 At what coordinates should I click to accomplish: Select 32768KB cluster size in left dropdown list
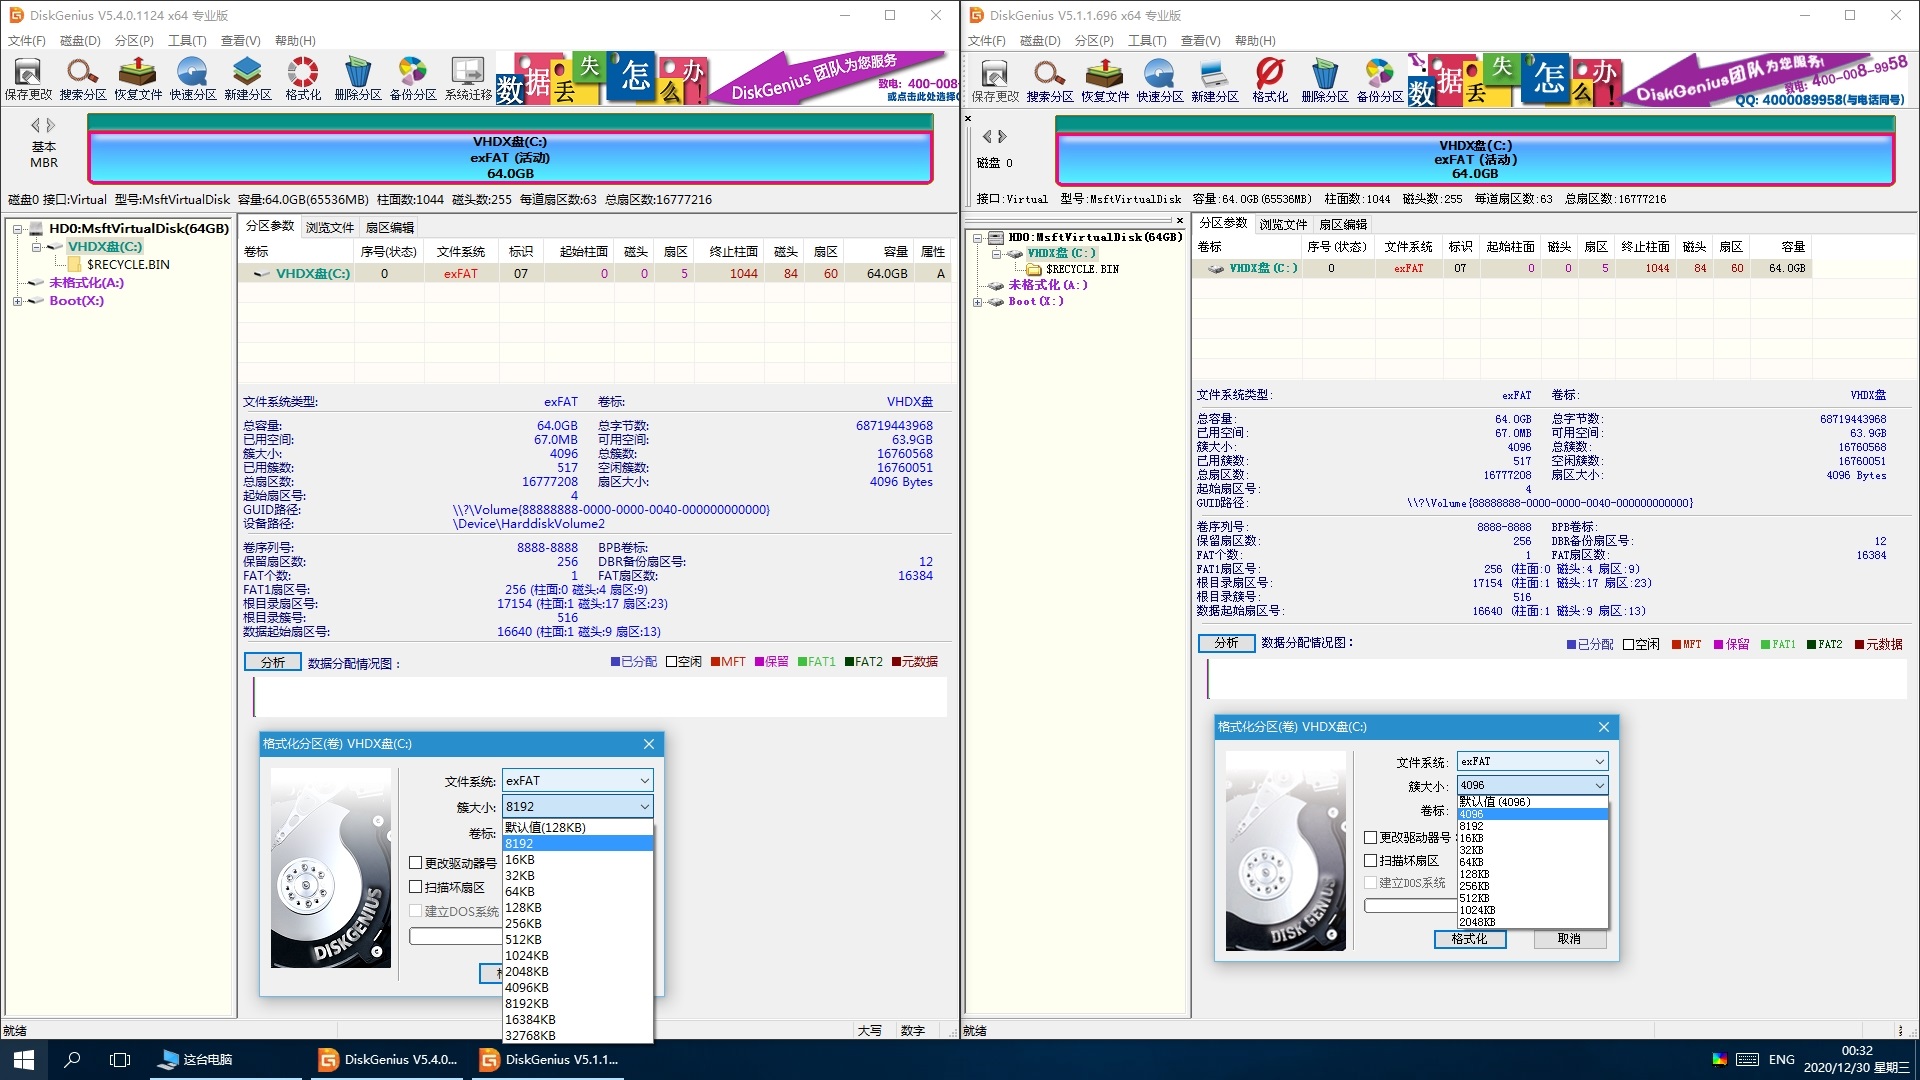point(578,1035)
